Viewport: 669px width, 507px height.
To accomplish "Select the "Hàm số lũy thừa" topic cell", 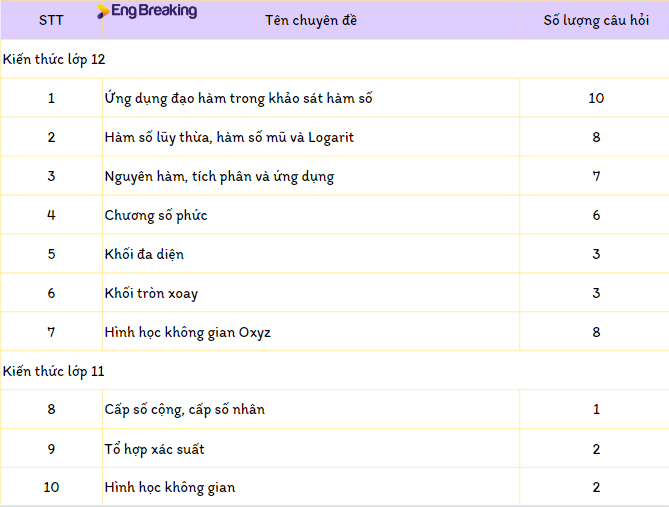I will 229,137.
